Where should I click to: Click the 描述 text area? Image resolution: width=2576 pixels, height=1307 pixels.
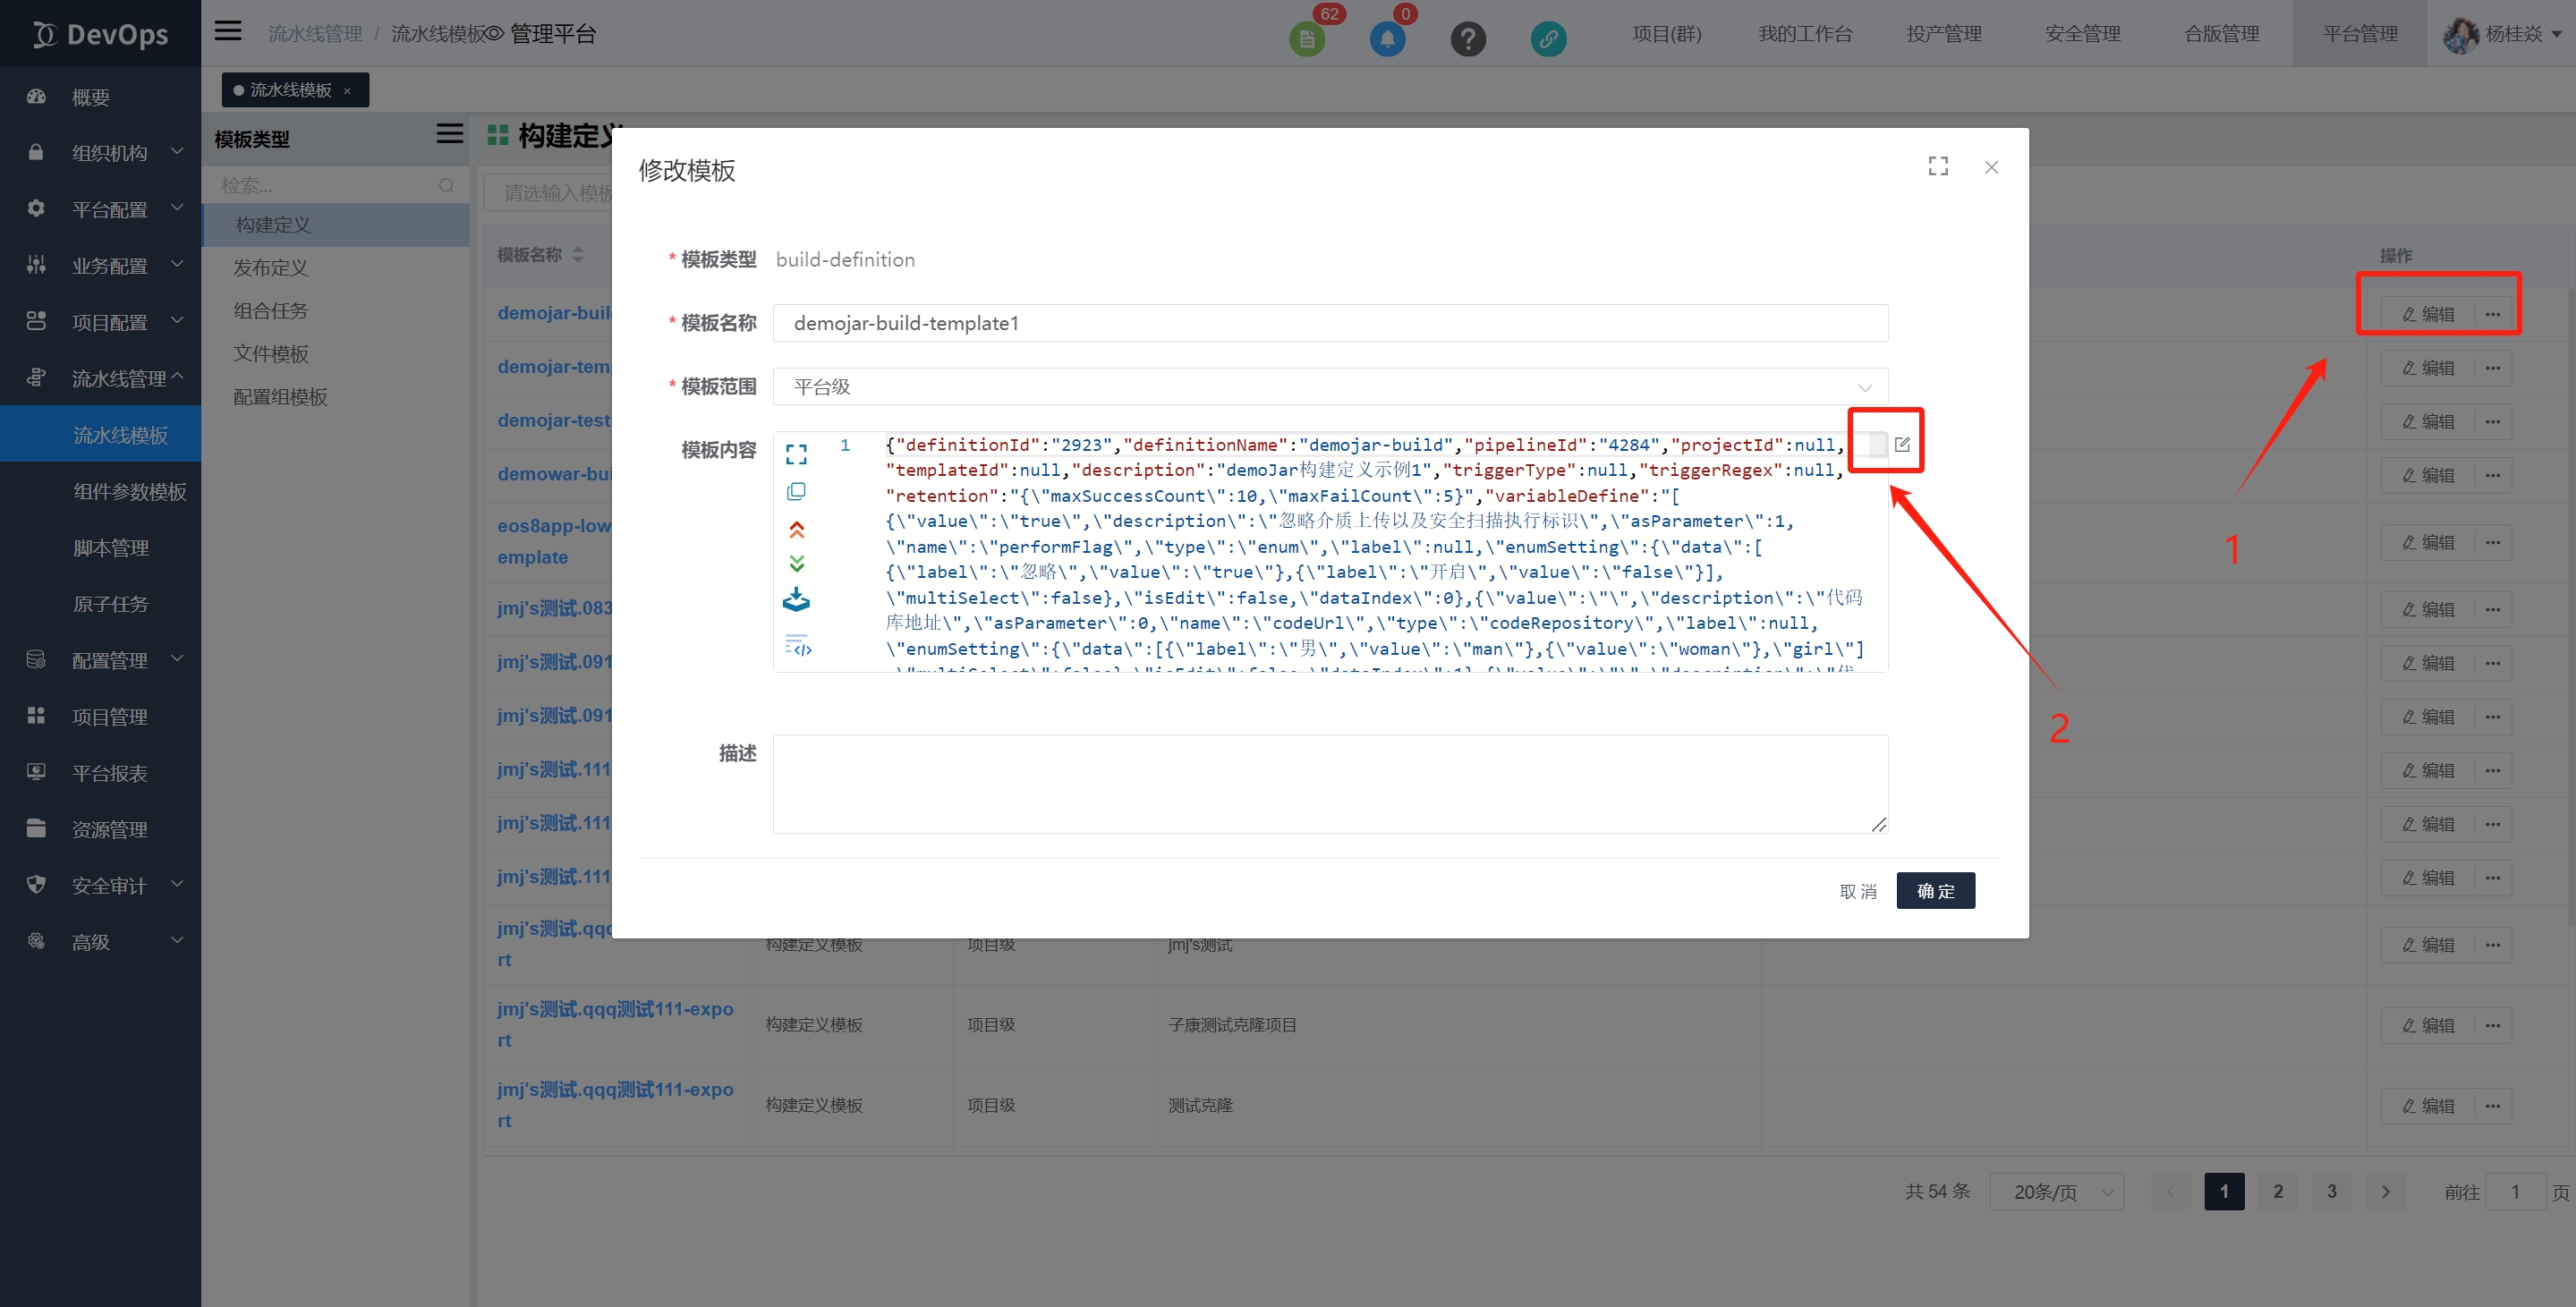click(1329, 784)
